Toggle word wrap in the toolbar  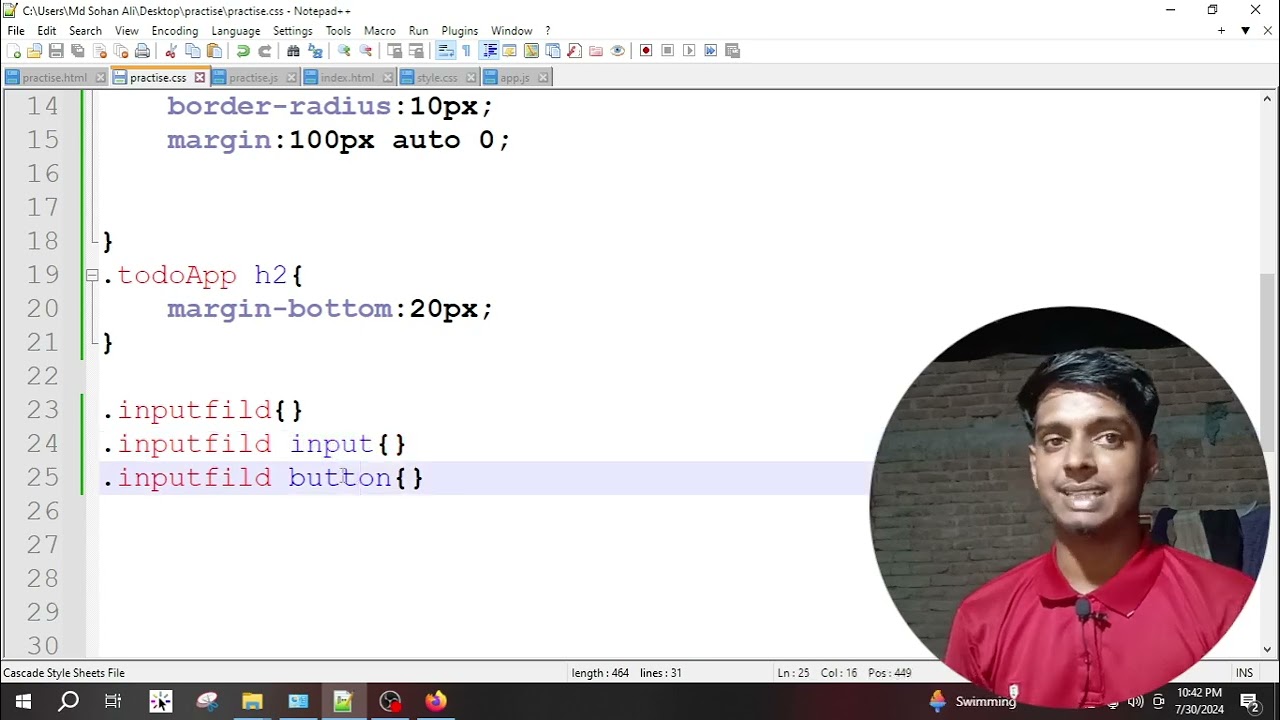point(446,51)
